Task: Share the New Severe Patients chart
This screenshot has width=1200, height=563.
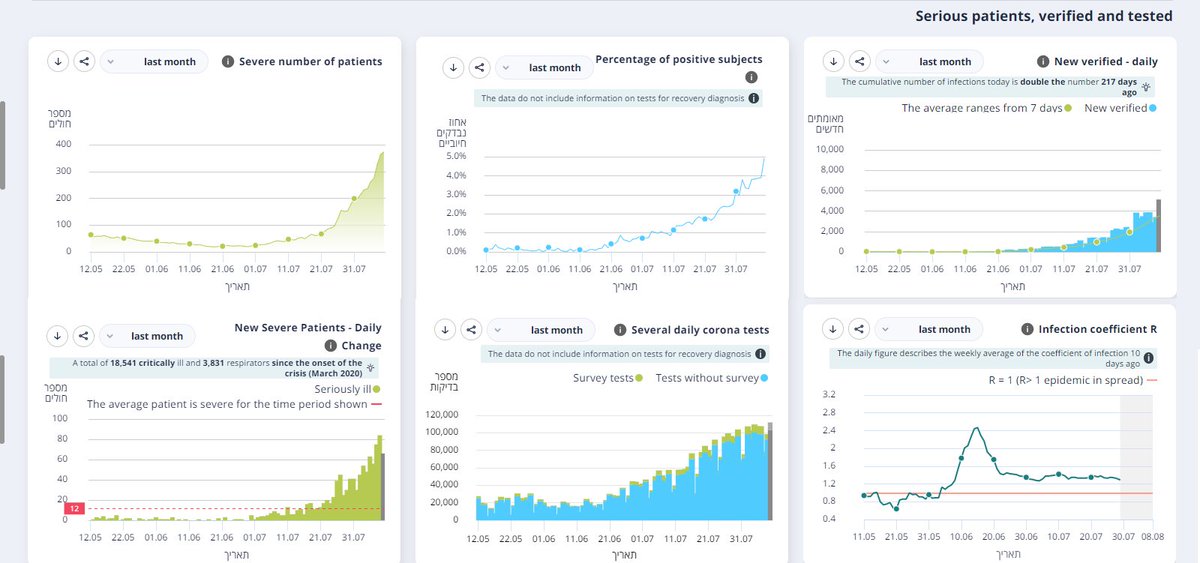Action: coord(84,336)
